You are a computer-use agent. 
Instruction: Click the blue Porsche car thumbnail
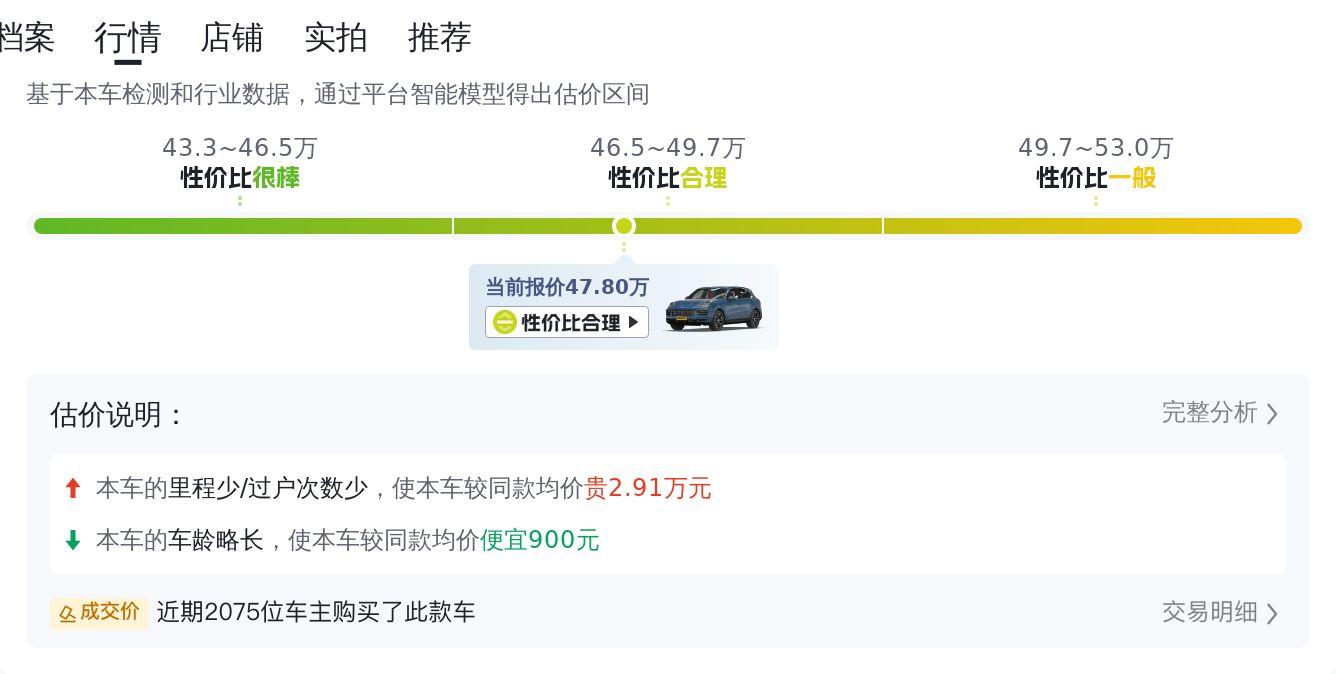[x=713, y=308]
